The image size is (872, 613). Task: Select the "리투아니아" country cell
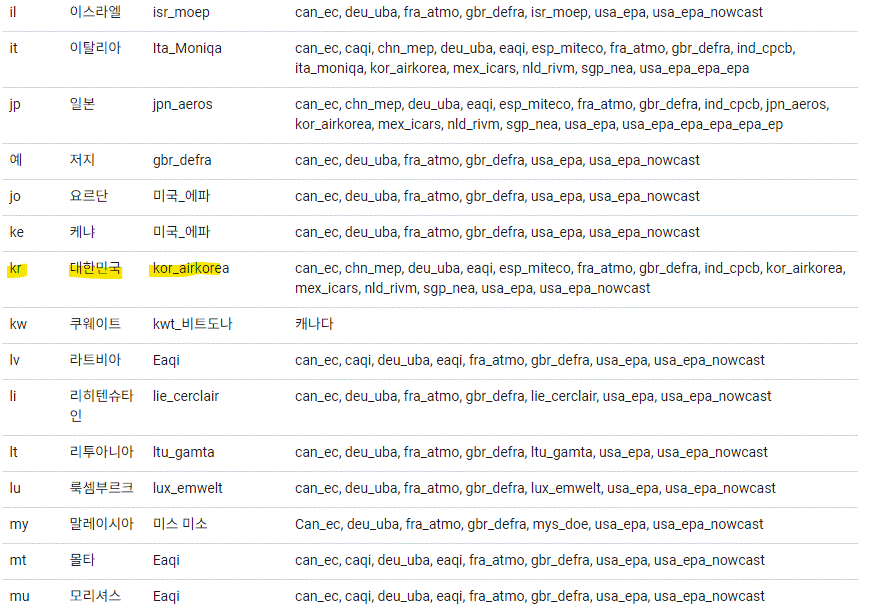click(x=101, y=452)
